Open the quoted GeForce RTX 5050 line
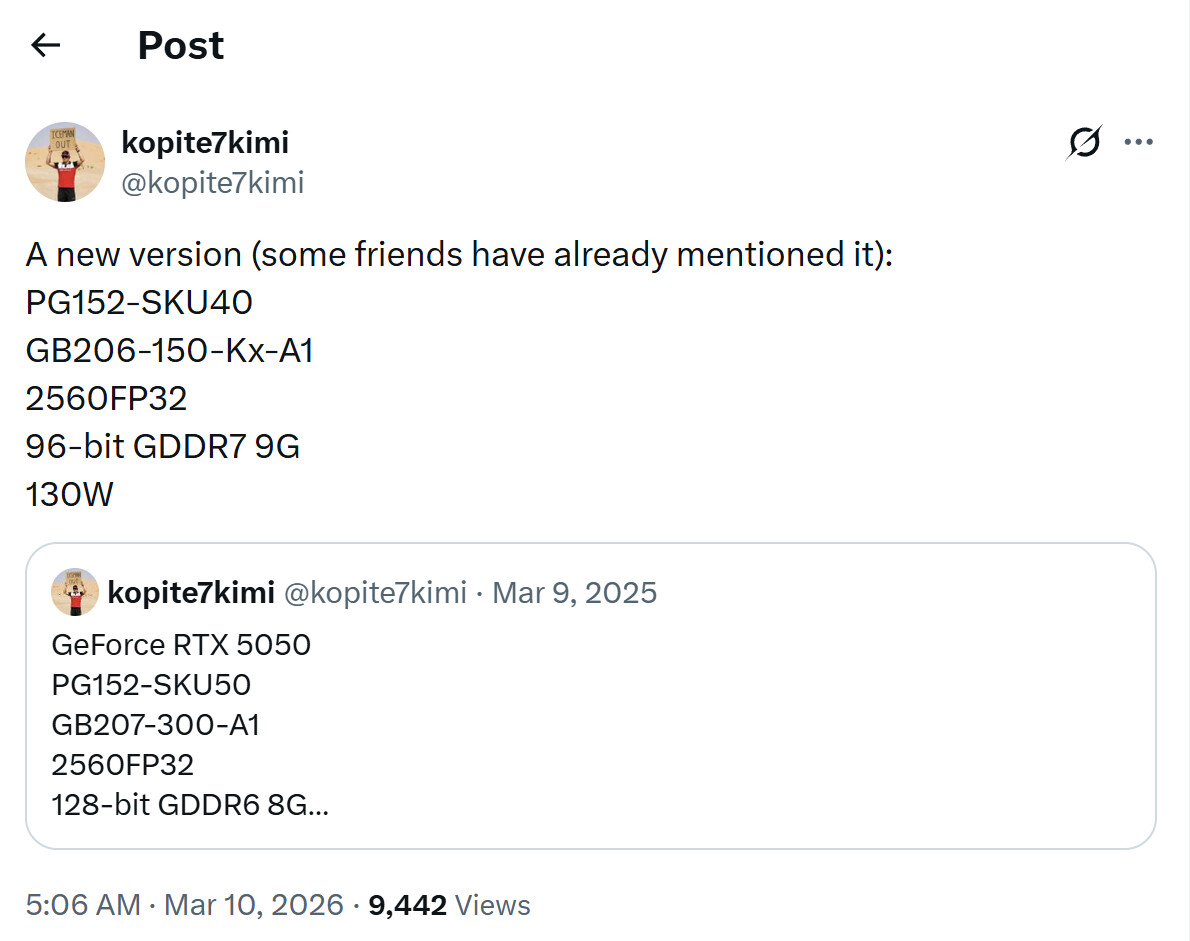The height and width of the screenshot is (941, 1190). (181, 645)
